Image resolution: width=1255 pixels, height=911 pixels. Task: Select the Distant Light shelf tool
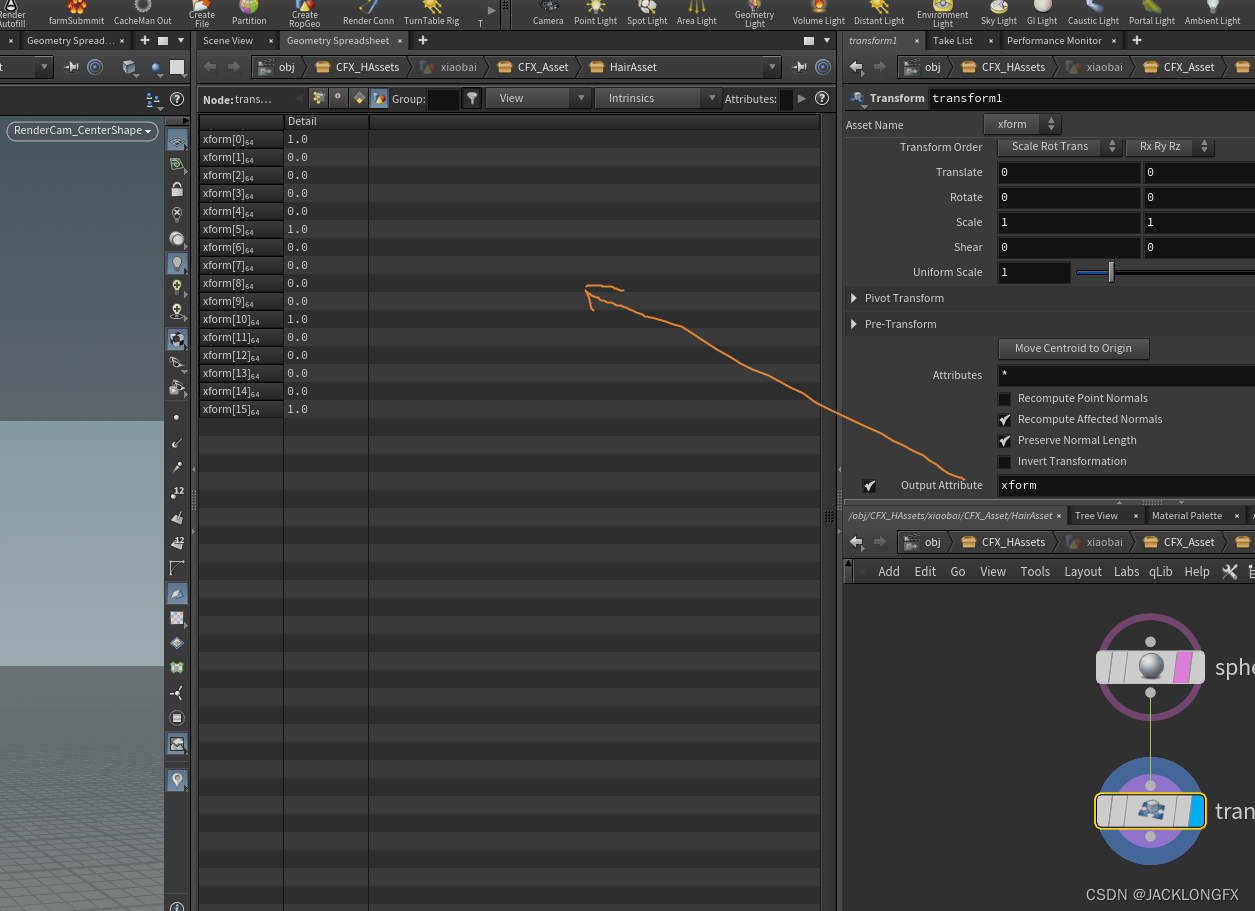[879, 13]
